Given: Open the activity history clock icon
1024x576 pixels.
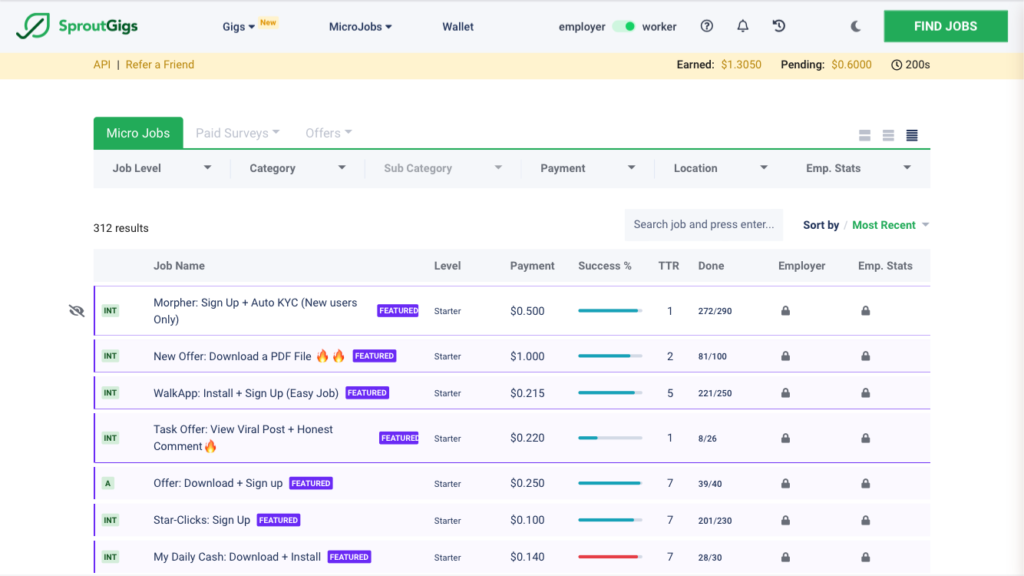Looking at the screenshot, I should click(x=778, y=26).
